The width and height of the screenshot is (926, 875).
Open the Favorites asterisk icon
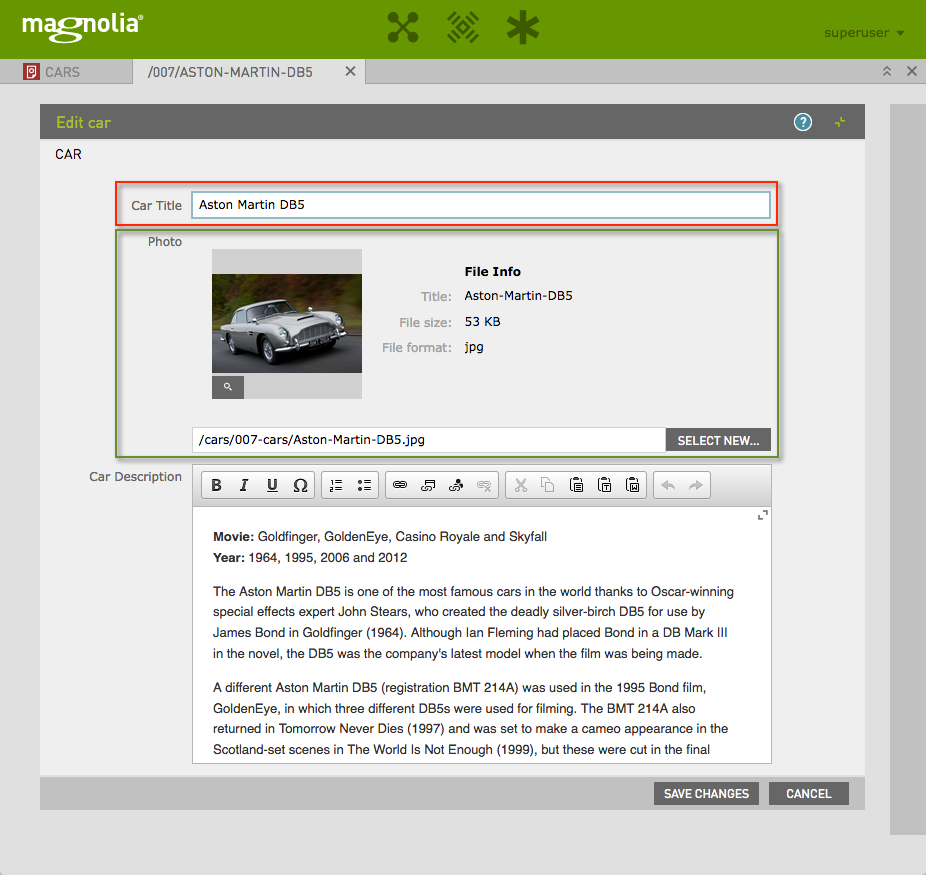click(522, 28)
